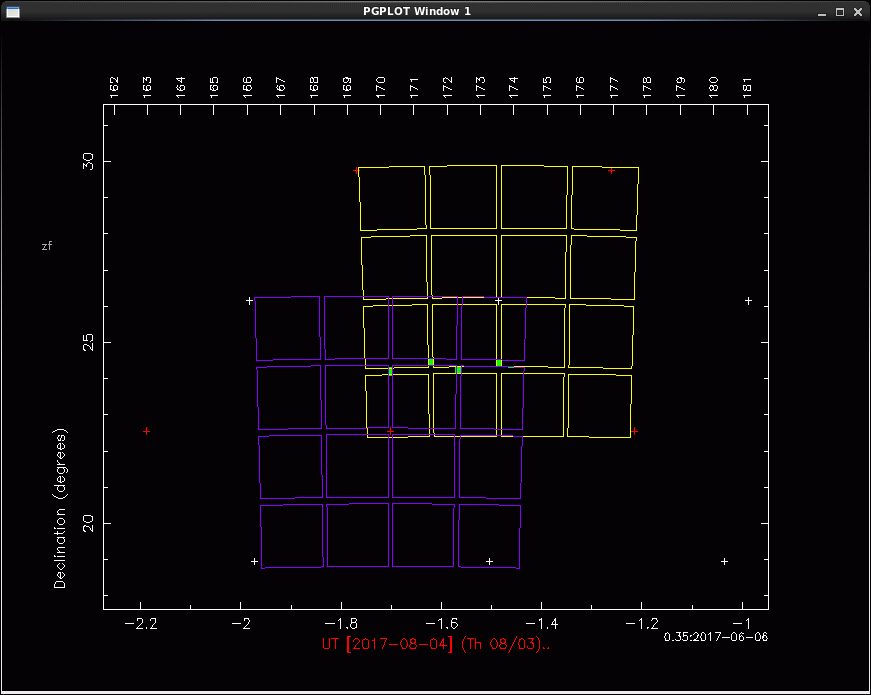
Task: Click the bottom axis label '-1.6'
Action: 442,624
